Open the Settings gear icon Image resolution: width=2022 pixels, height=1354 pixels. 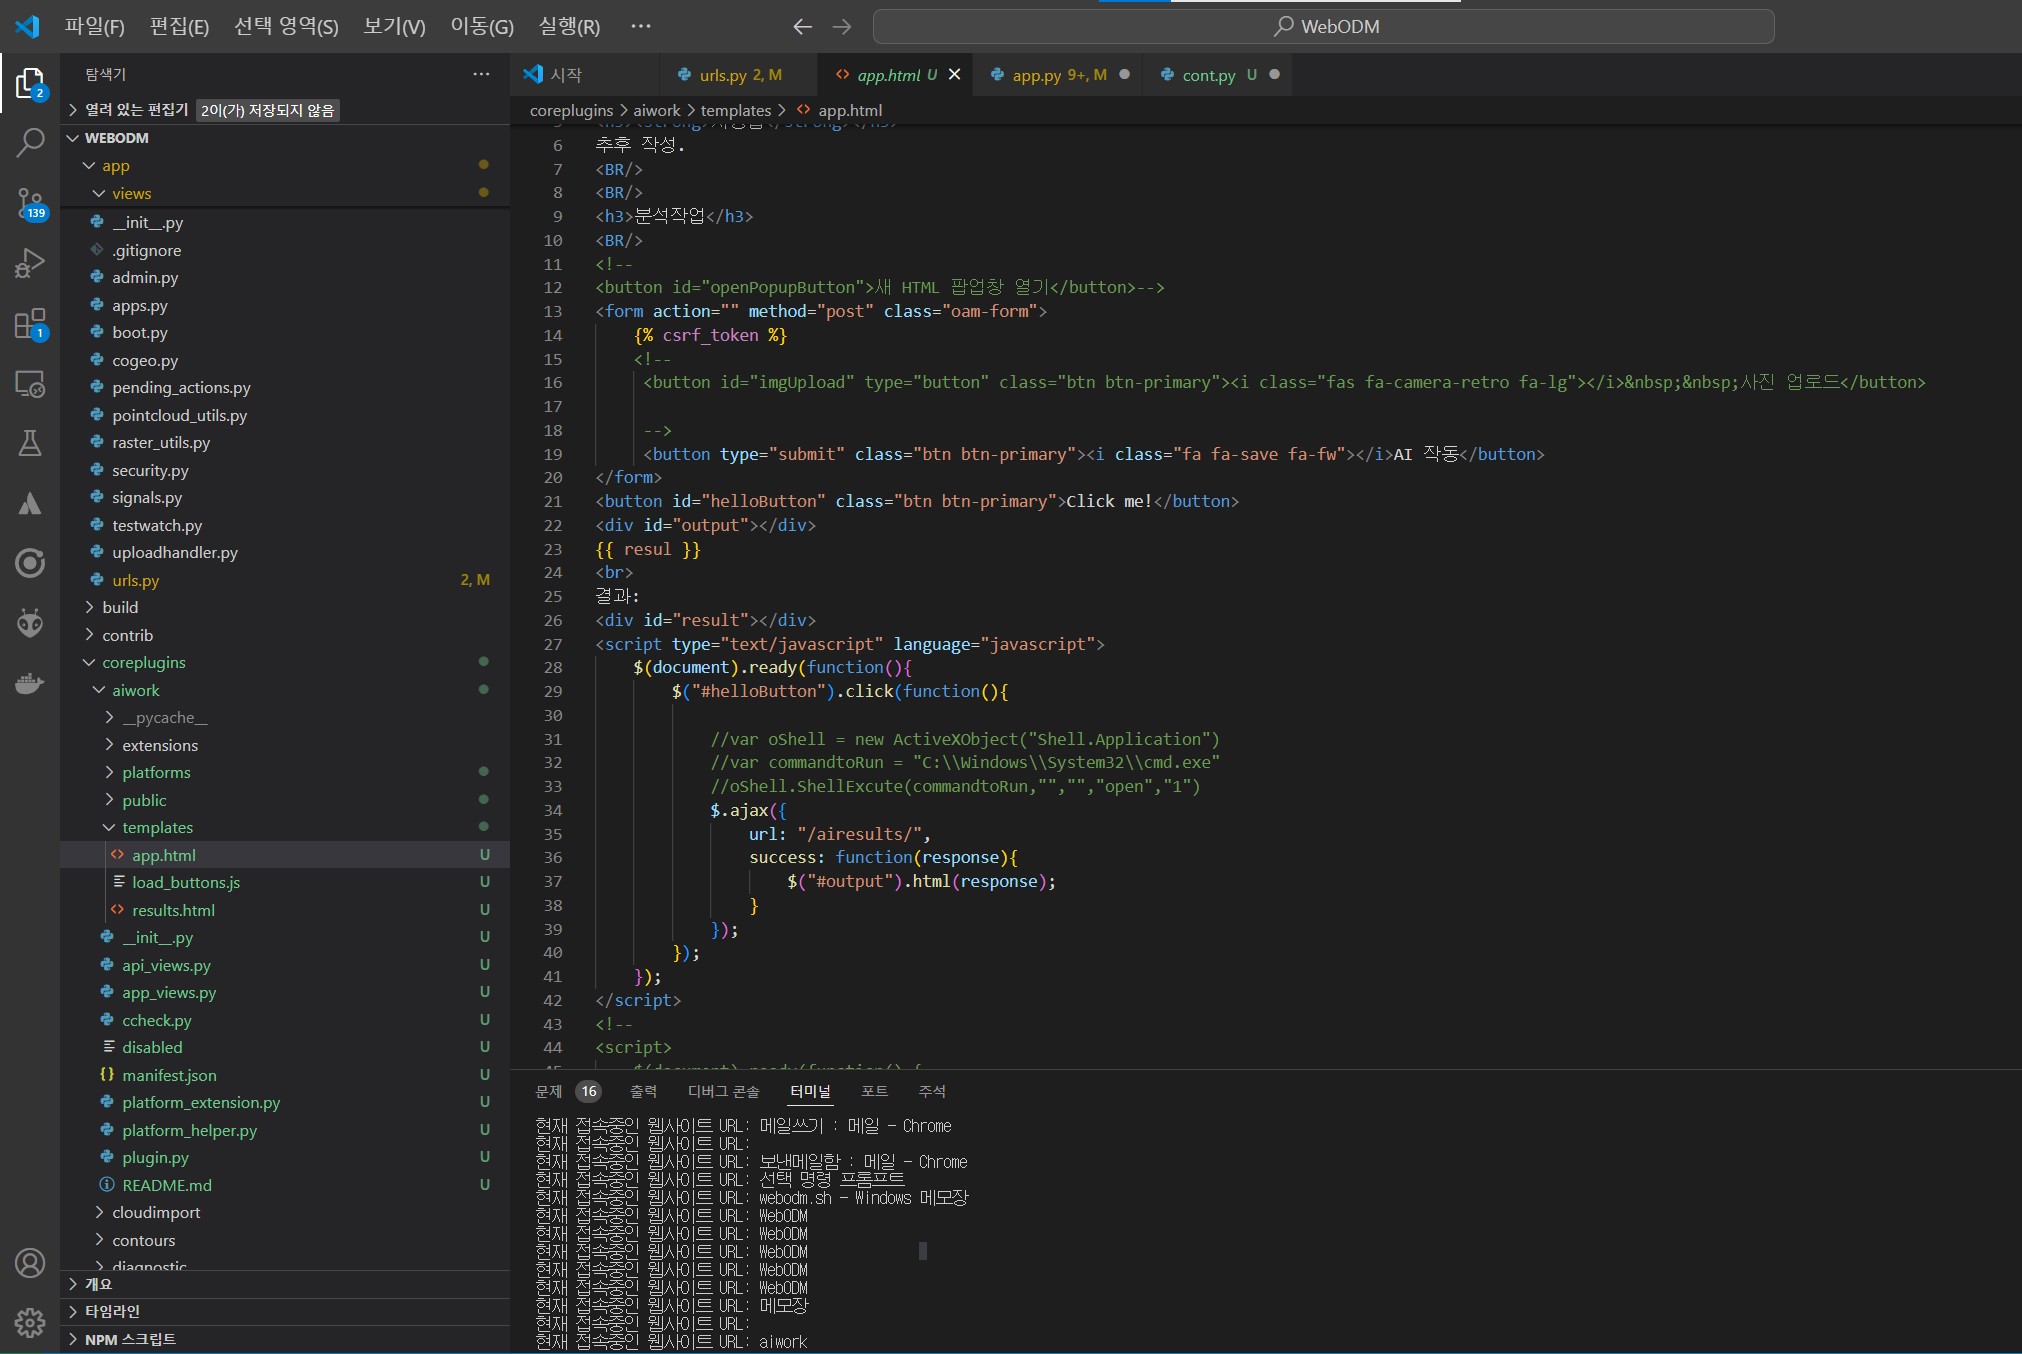[x=31, y=1322]
